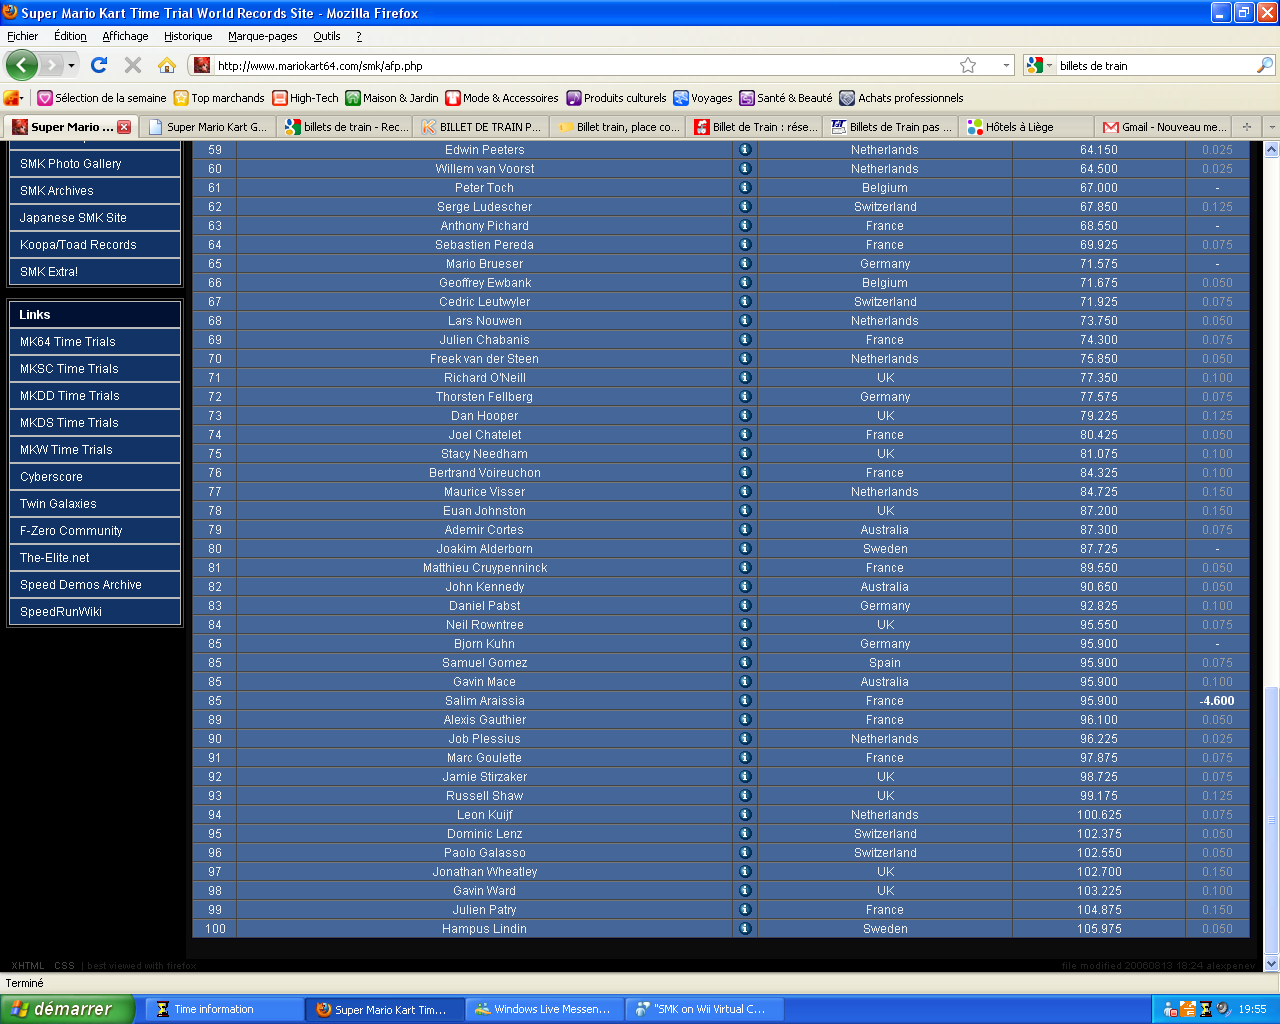Go back using the green Back arrow
Image resolution: width=1280 pixels, height=1024 pixels.
[x=22, y=65]
